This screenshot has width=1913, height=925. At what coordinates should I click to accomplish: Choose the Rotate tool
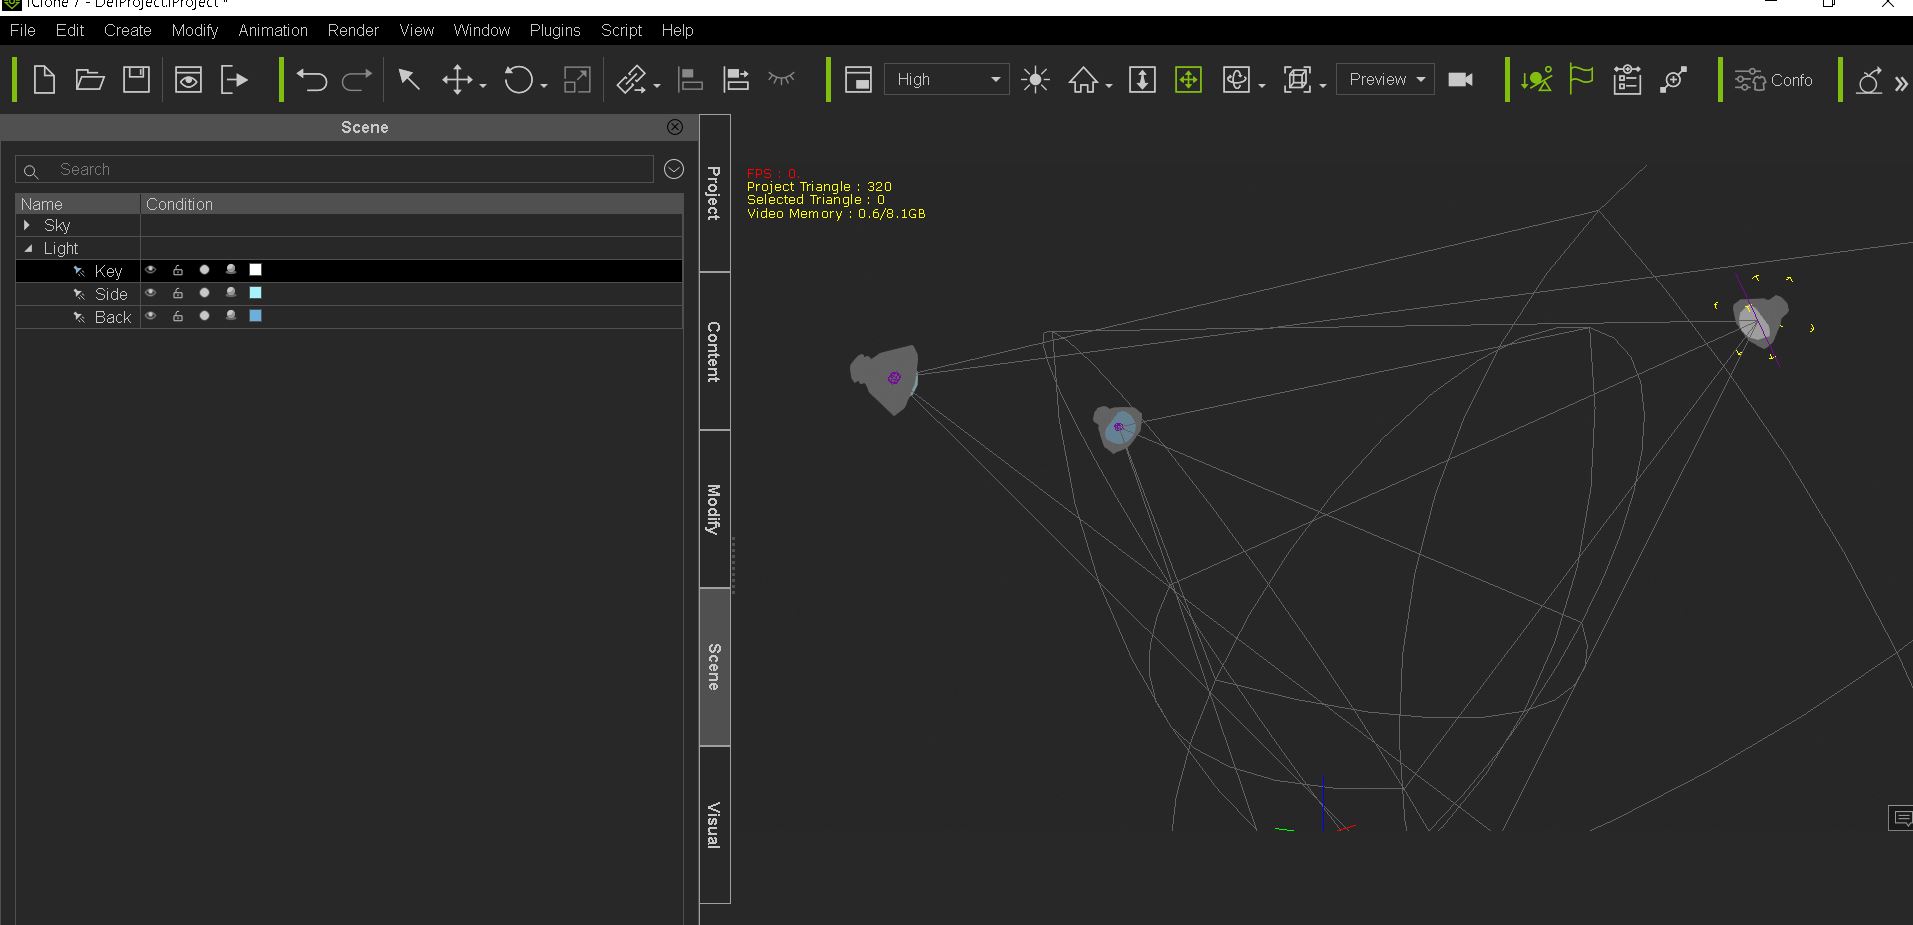pyautogui.click(x=518, y=80)
